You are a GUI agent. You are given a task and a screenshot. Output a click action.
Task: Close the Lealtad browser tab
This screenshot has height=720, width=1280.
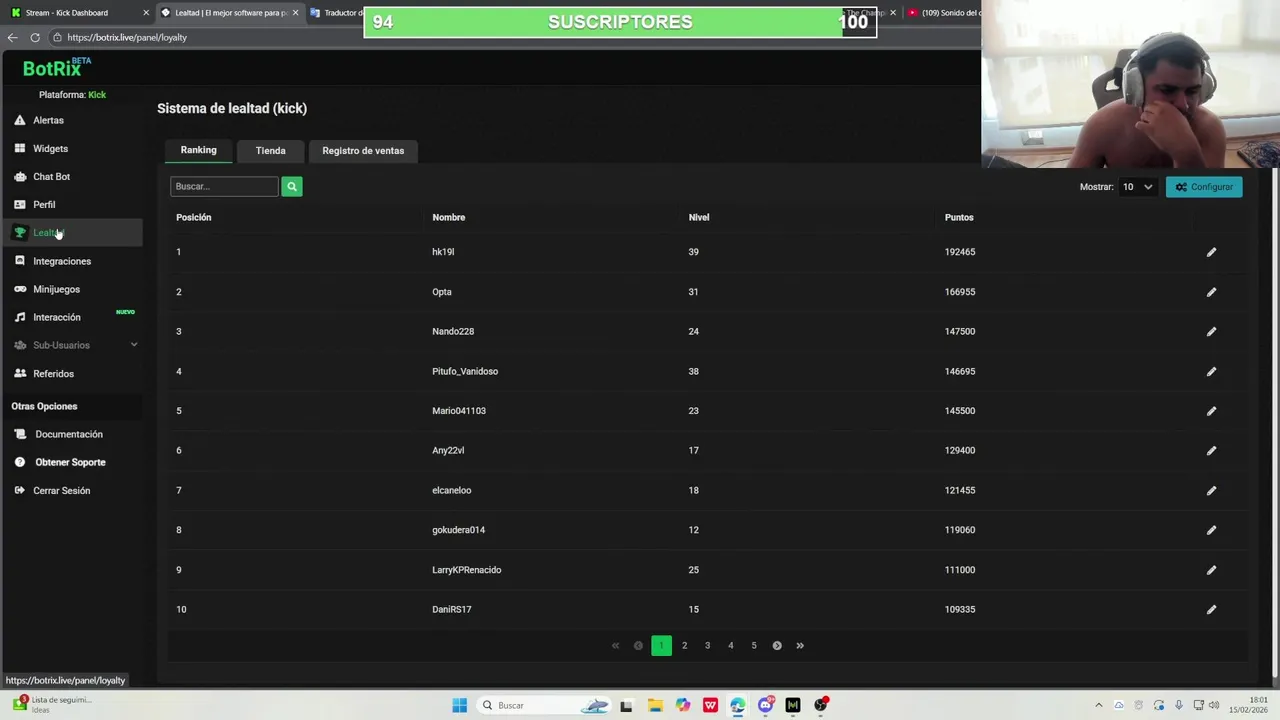point(295,13)
